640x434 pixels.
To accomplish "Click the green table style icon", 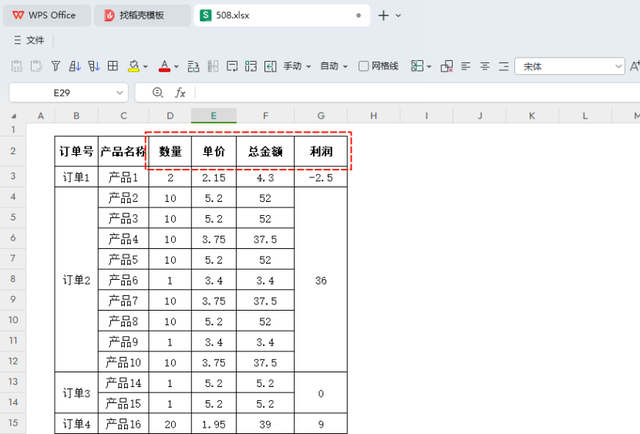I will coord(417,66).
